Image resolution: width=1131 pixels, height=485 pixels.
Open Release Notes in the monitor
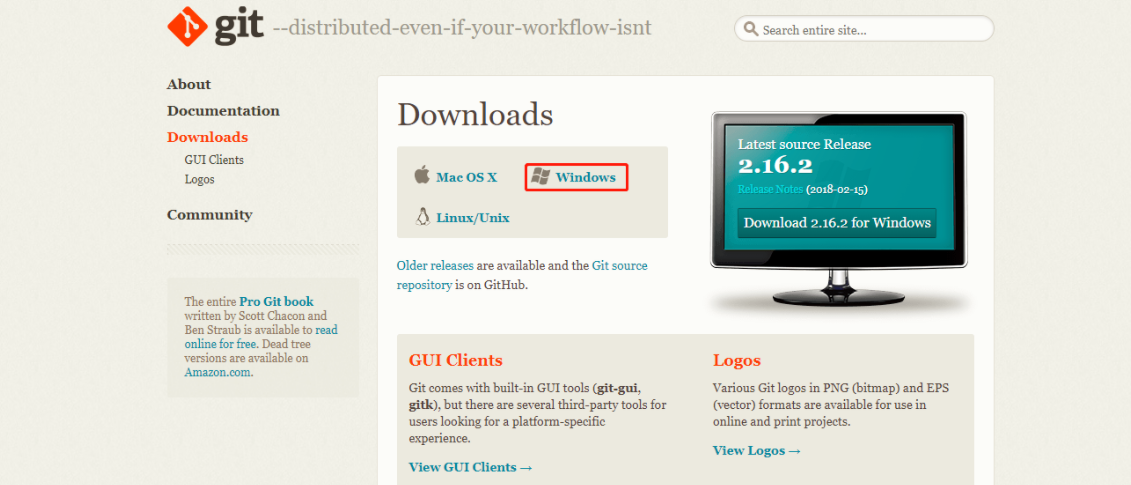click(x=770, y=189)
